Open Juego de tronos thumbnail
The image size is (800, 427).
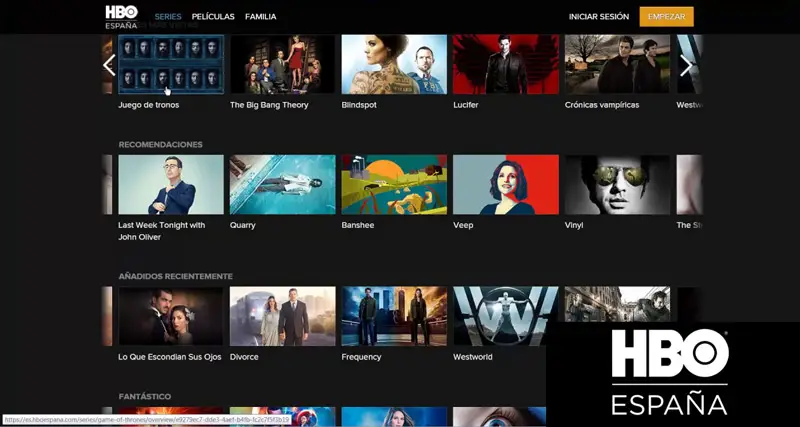pos(171,64)
